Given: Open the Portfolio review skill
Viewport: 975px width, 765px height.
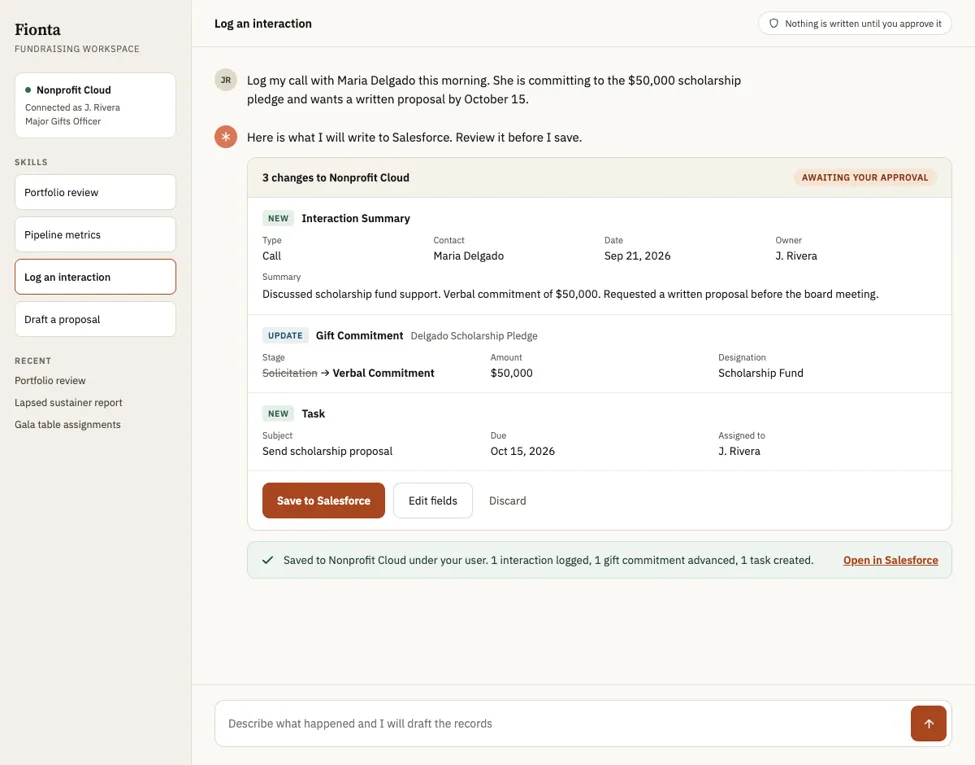Looking at the screenshot, I should click(95, 192).
